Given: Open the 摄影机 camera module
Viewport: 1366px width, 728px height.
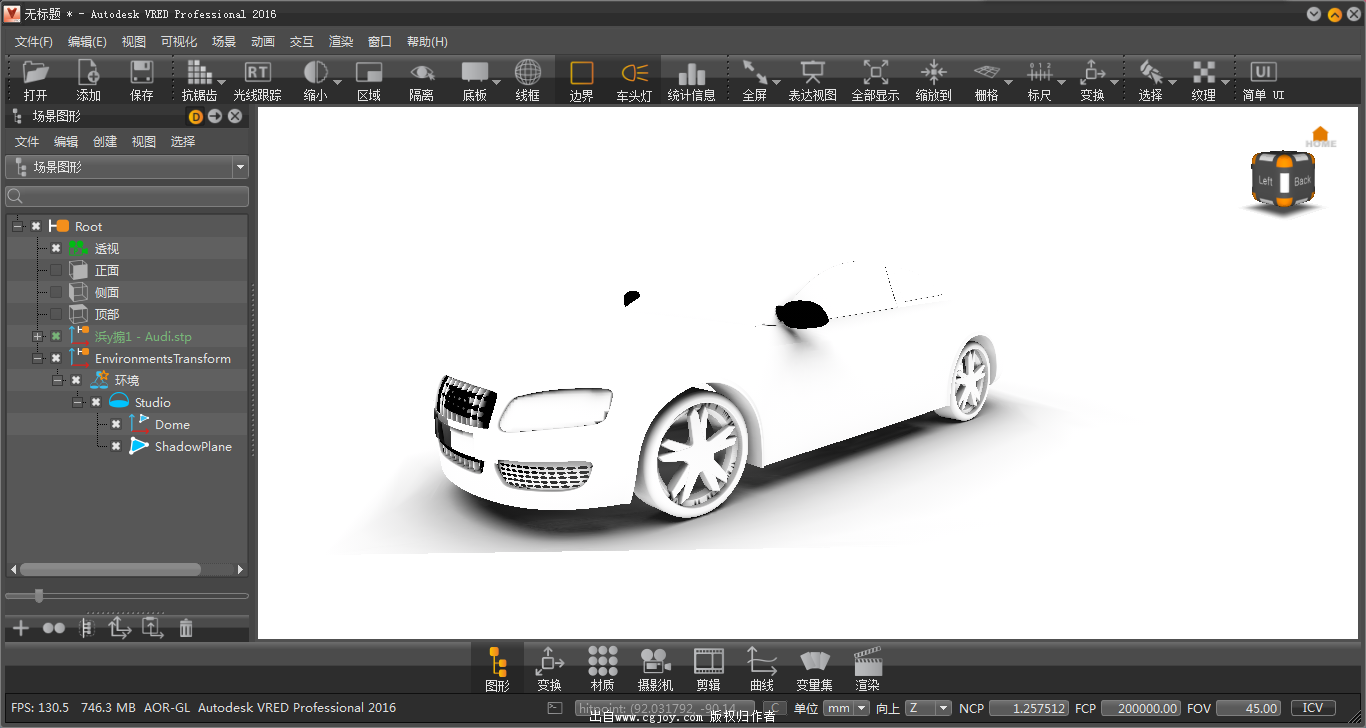Looking at the screenshot, I should (x=655, y=669).
